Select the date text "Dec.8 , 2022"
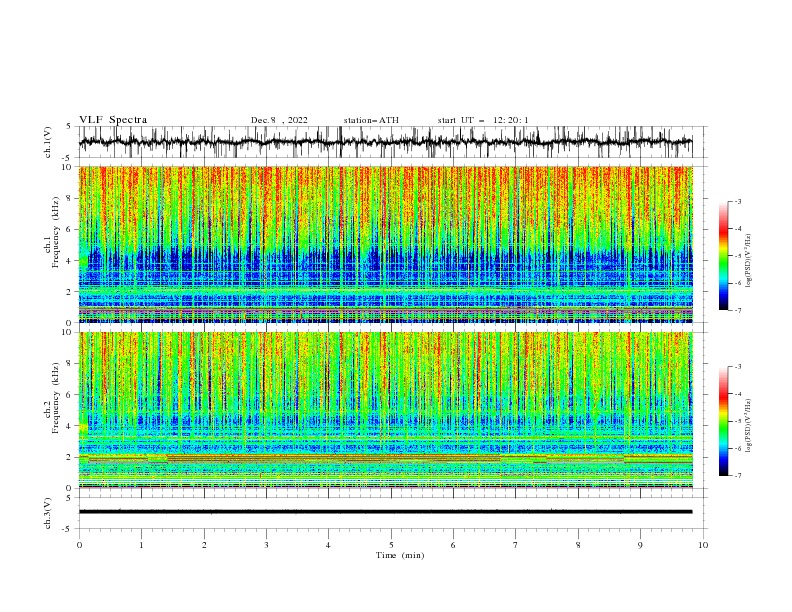This screenshot has width=792, height=612. pyautogui.click(x=279, y=120)
